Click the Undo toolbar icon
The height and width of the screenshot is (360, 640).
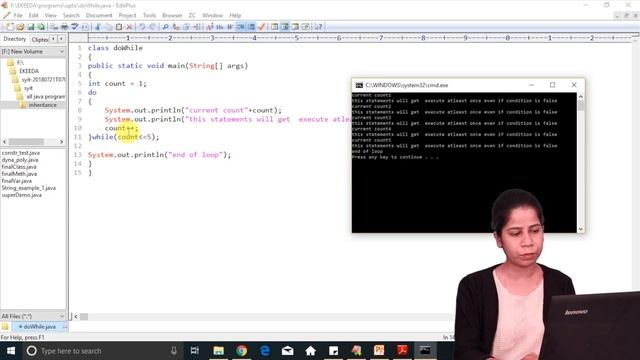142,27
